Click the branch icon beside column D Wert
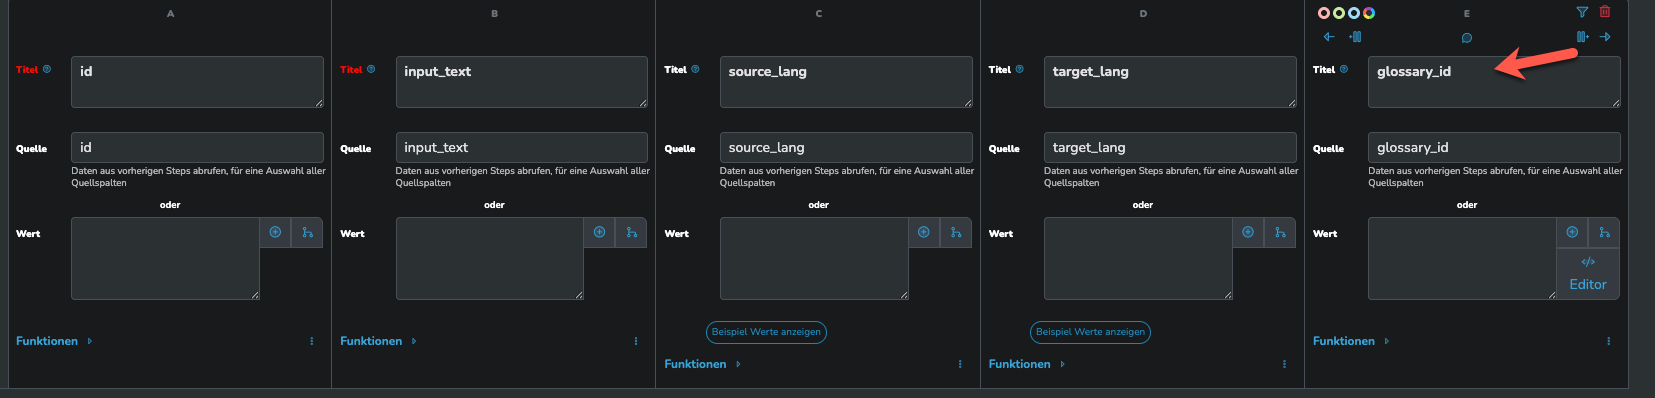The image size is (1655, 398). [x=1280, y=232]
